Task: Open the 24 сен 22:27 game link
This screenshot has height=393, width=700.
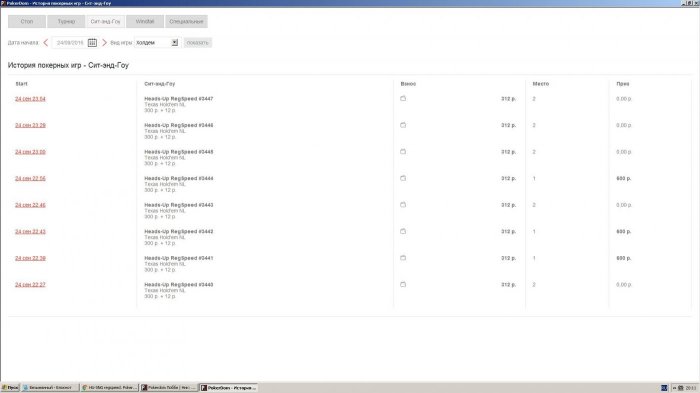Action: [30, 284]
